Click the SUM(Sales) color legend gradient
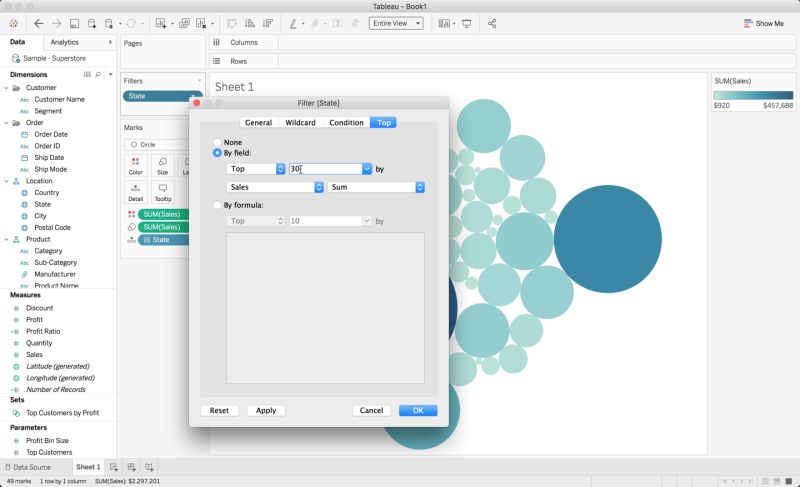Viewport: 800px width, 487px height. 753,95
